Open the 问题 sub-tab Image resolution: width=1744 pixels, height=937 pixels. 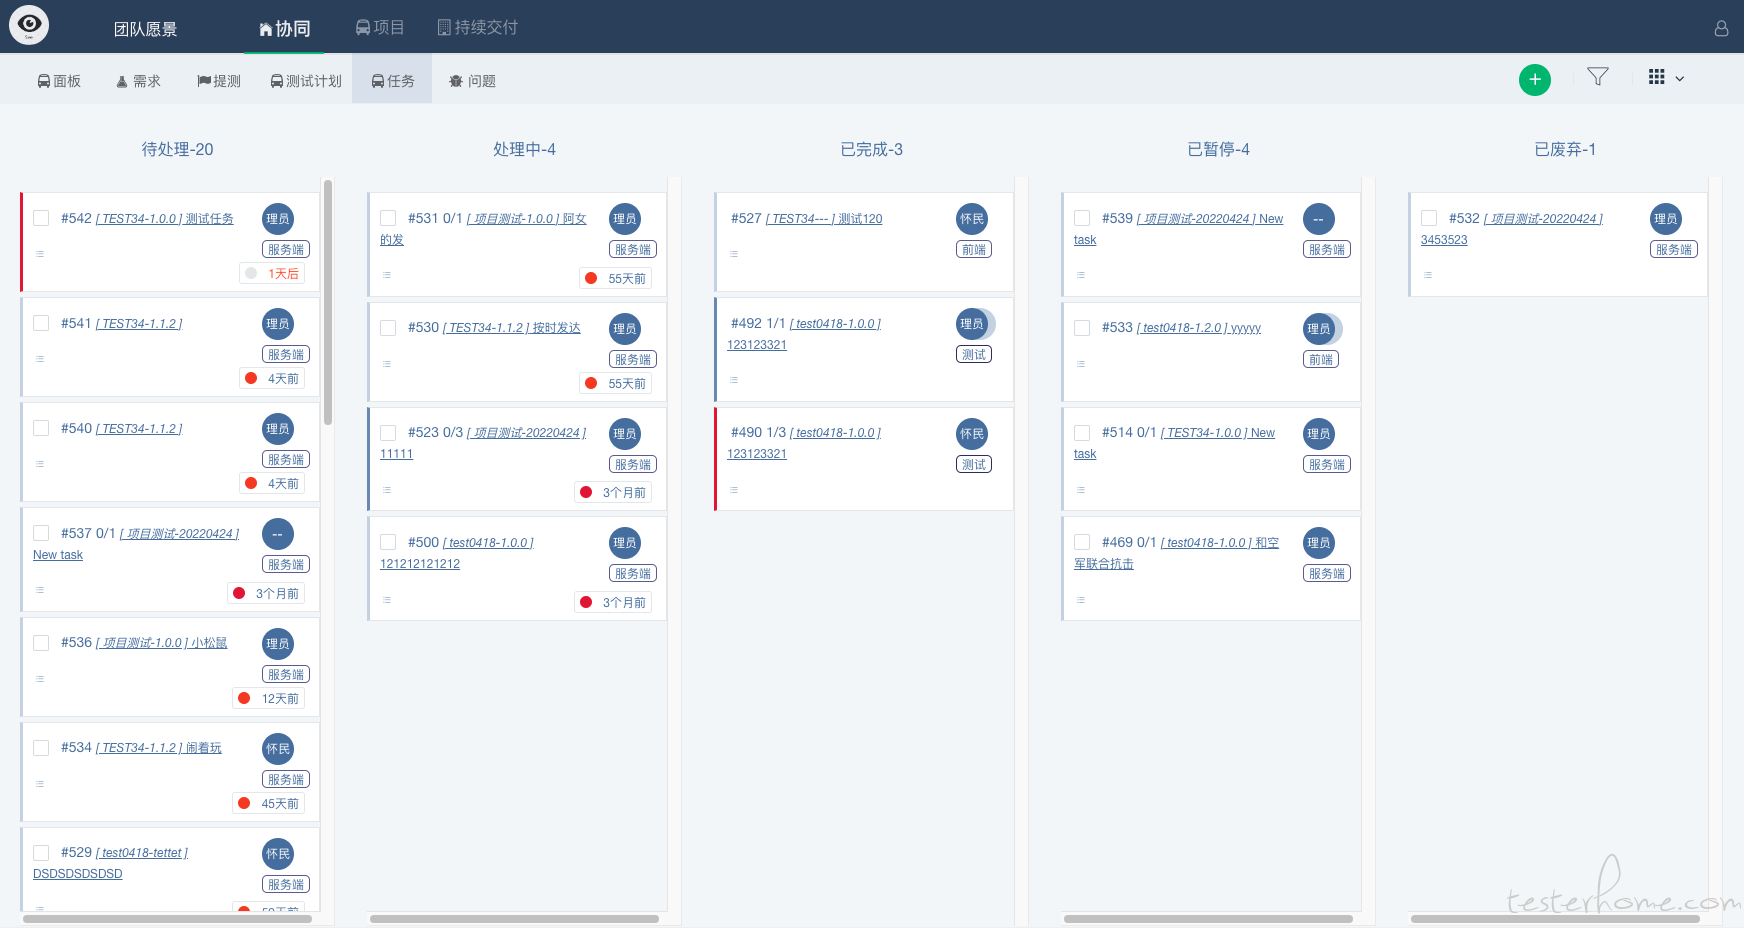click(x=473, y=81)
